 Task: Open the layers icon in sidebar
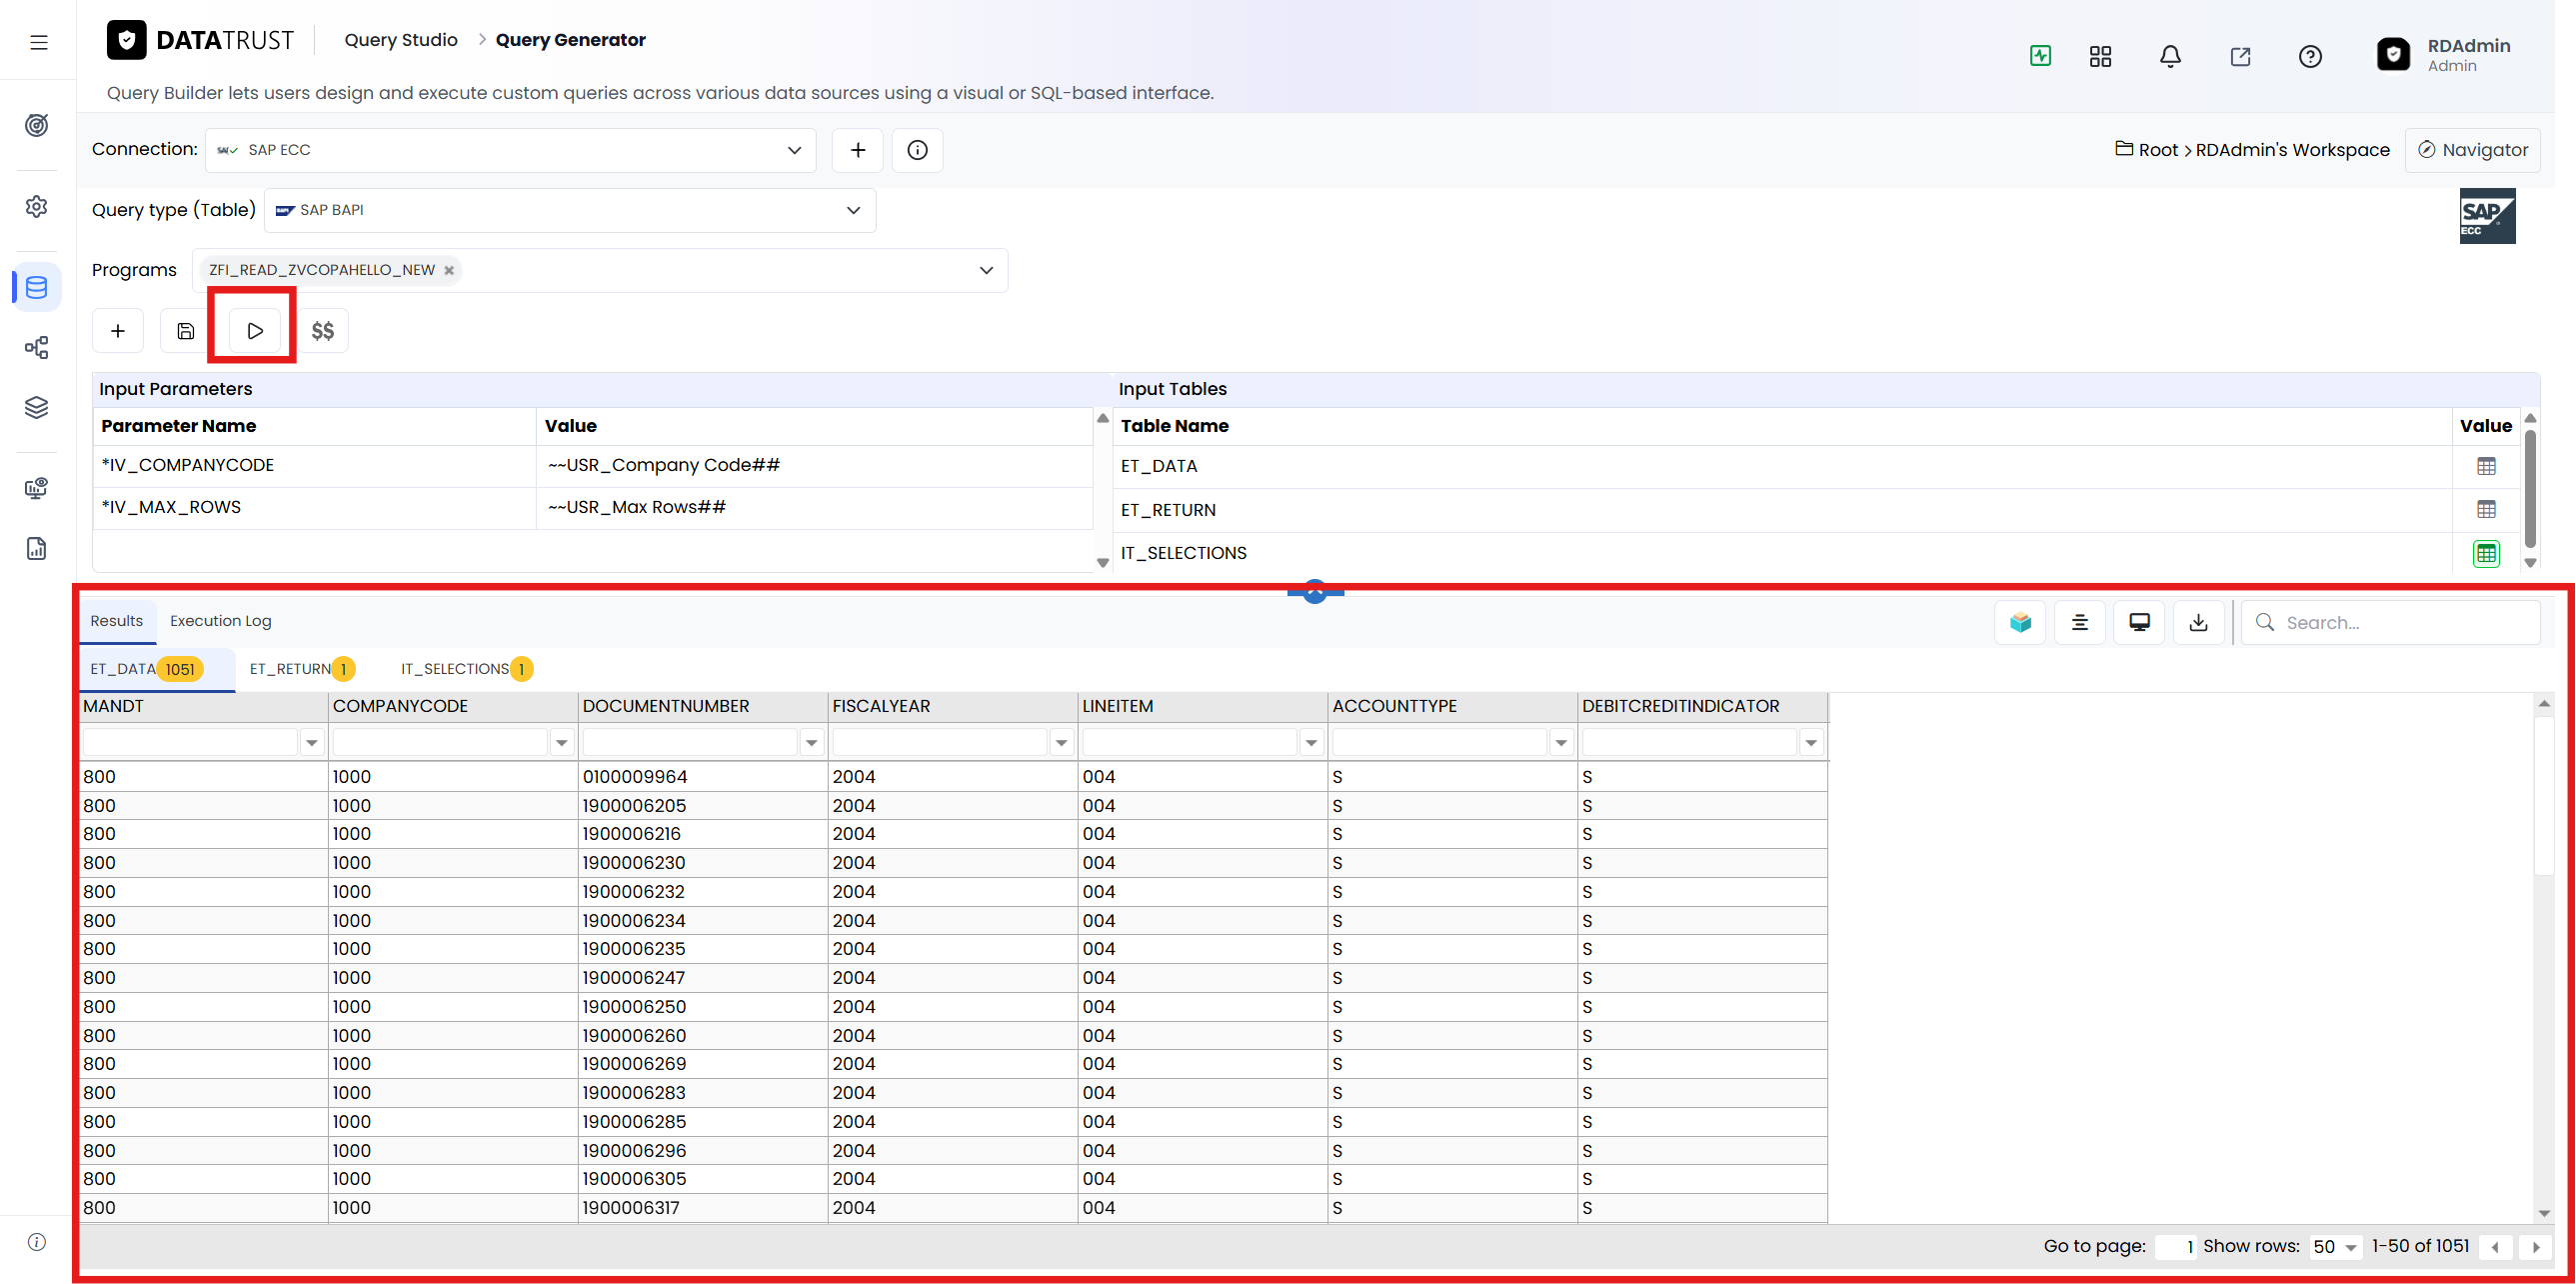point(37,408)
